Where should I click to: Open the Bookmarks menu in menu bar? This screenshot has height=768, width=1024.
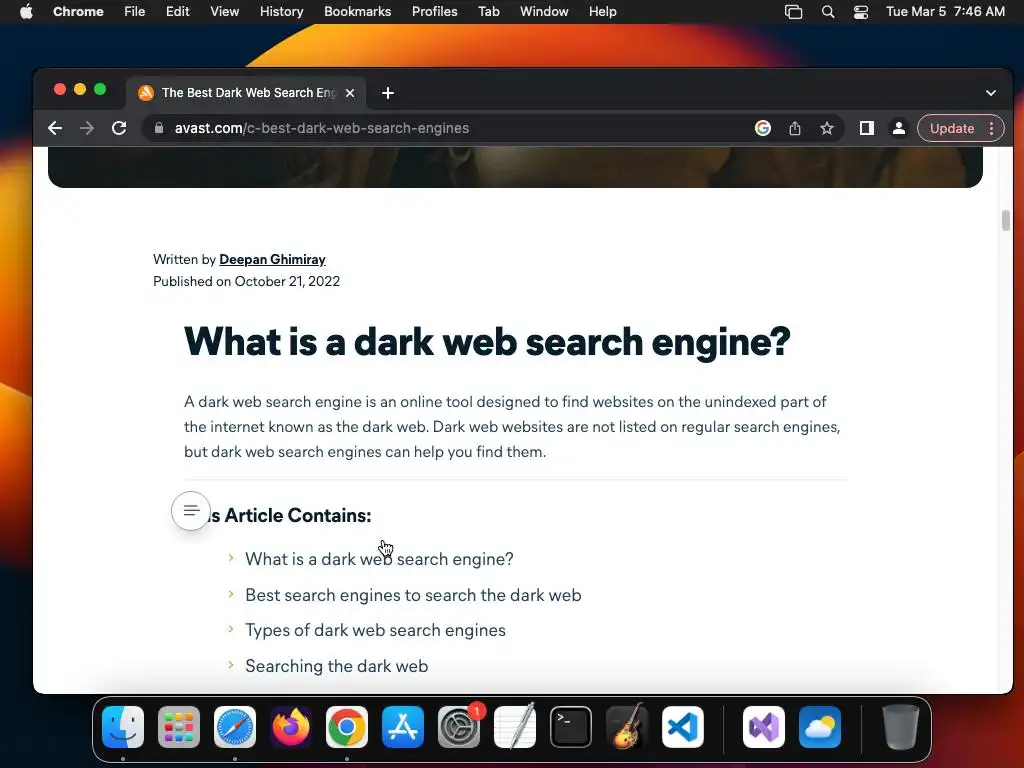tap(357, 12)
